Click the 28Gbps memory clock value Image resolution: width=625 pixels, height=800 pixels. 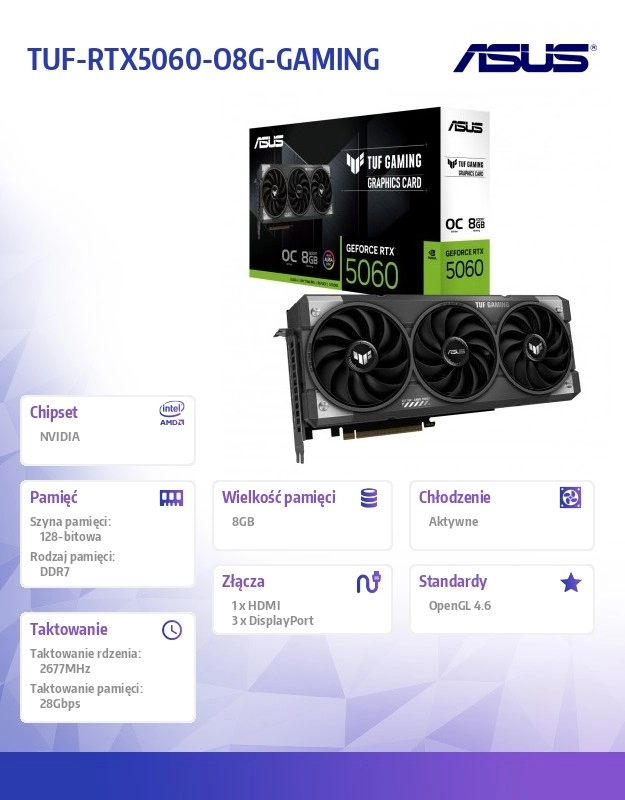point(60,704)
